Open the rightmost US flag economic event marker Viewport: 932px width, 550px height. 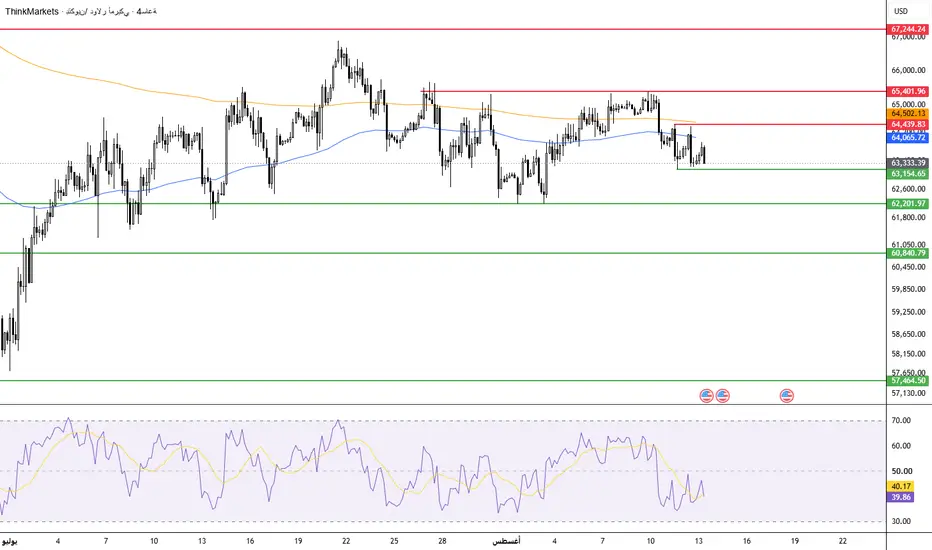786,395
